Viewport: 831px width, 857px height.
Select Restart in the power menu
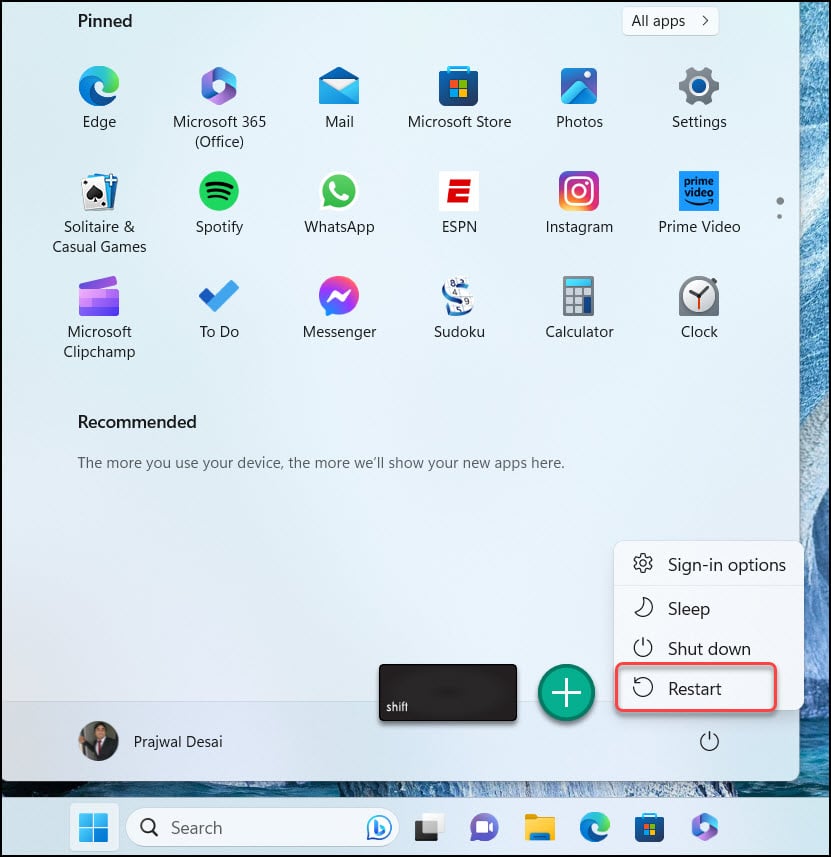695,688
